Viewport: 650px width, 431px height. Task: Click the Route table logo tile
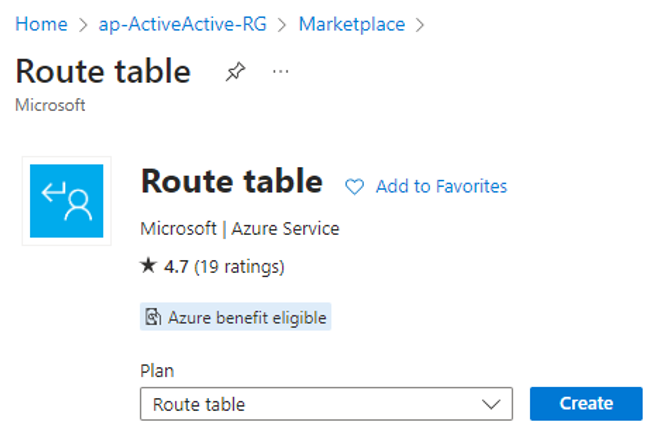coord(67,201)
